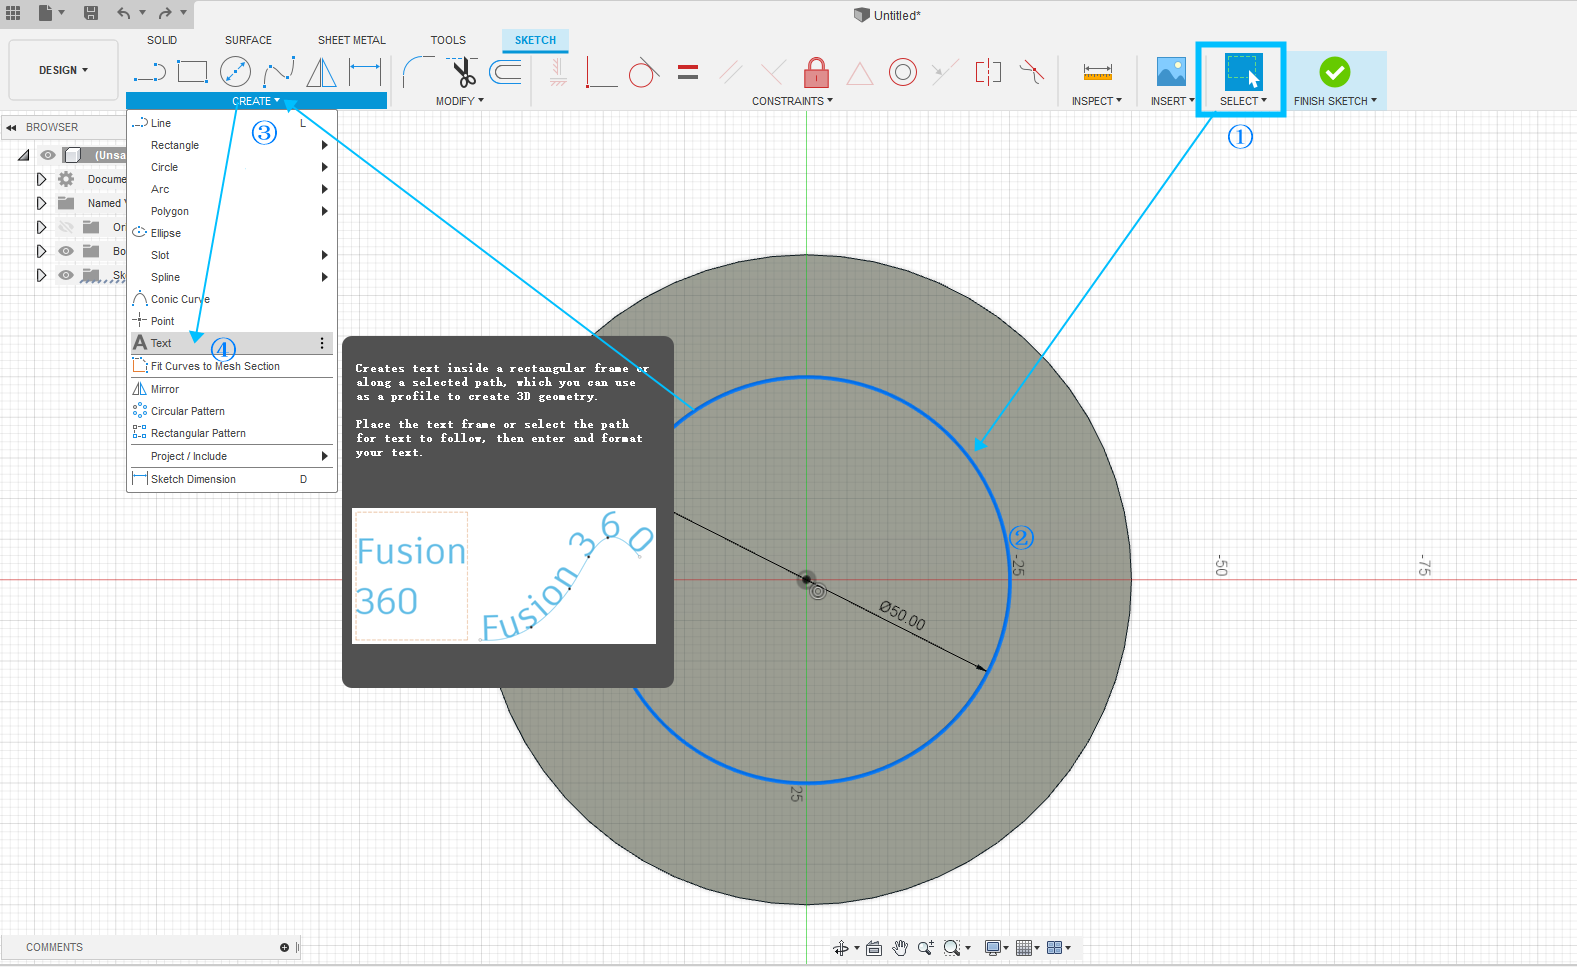Click the CREATE menu header
This screenshot has width=1577, height=967.
pyautogui.click(x=256, y=101)
